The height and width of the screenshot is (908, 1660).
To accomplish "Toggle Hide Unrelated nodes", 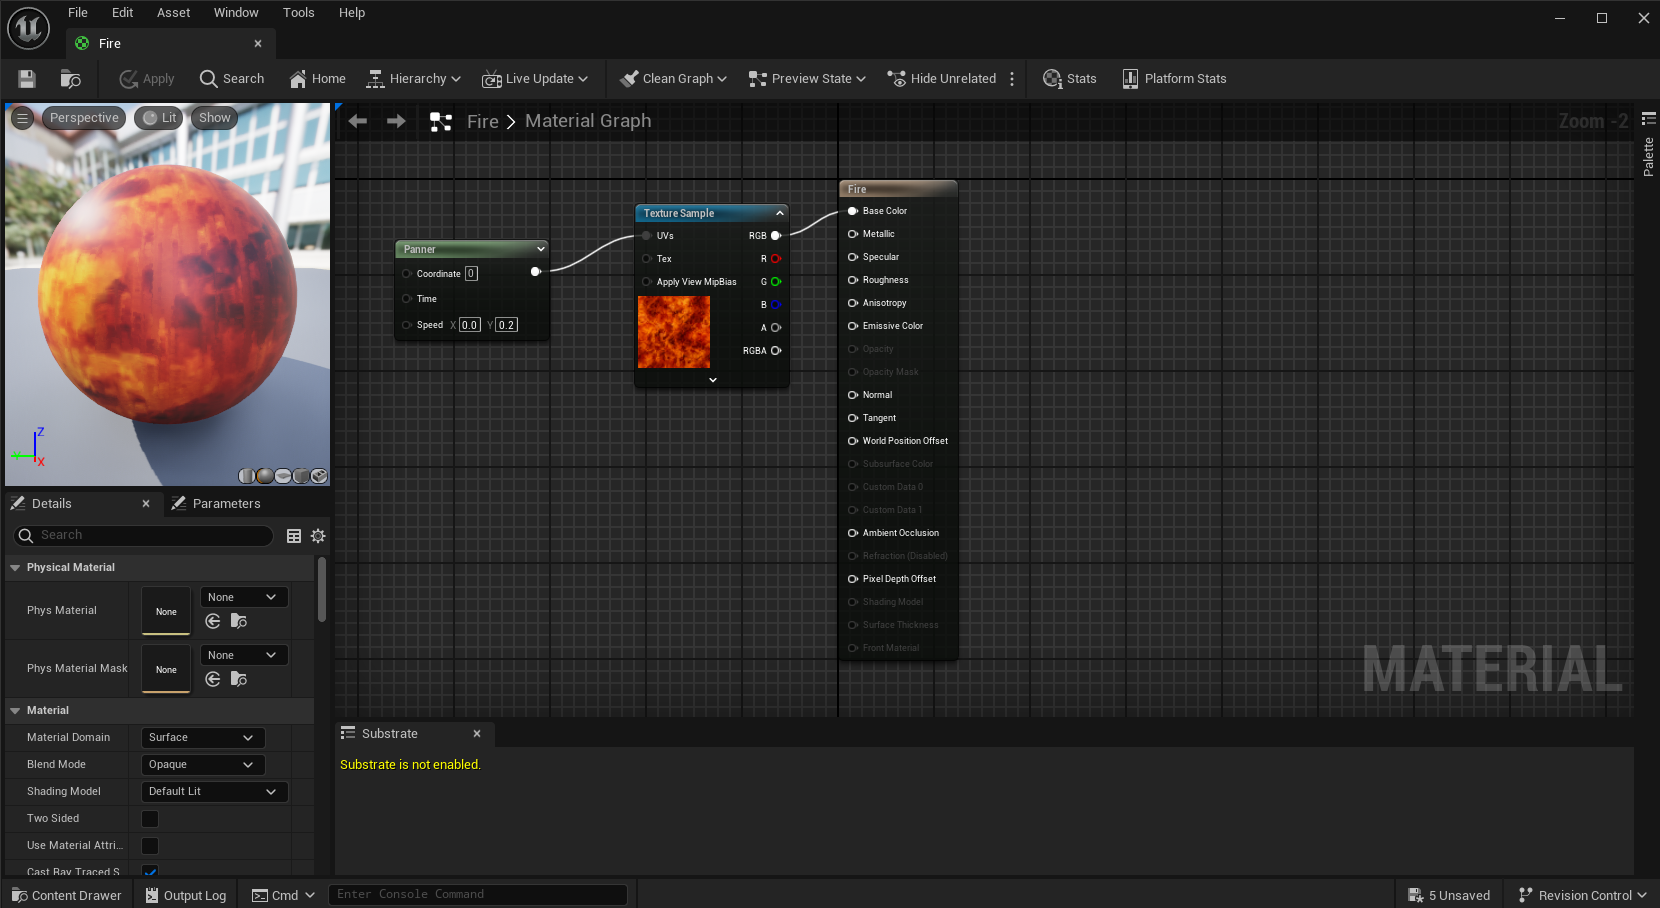I will (942, 79).
